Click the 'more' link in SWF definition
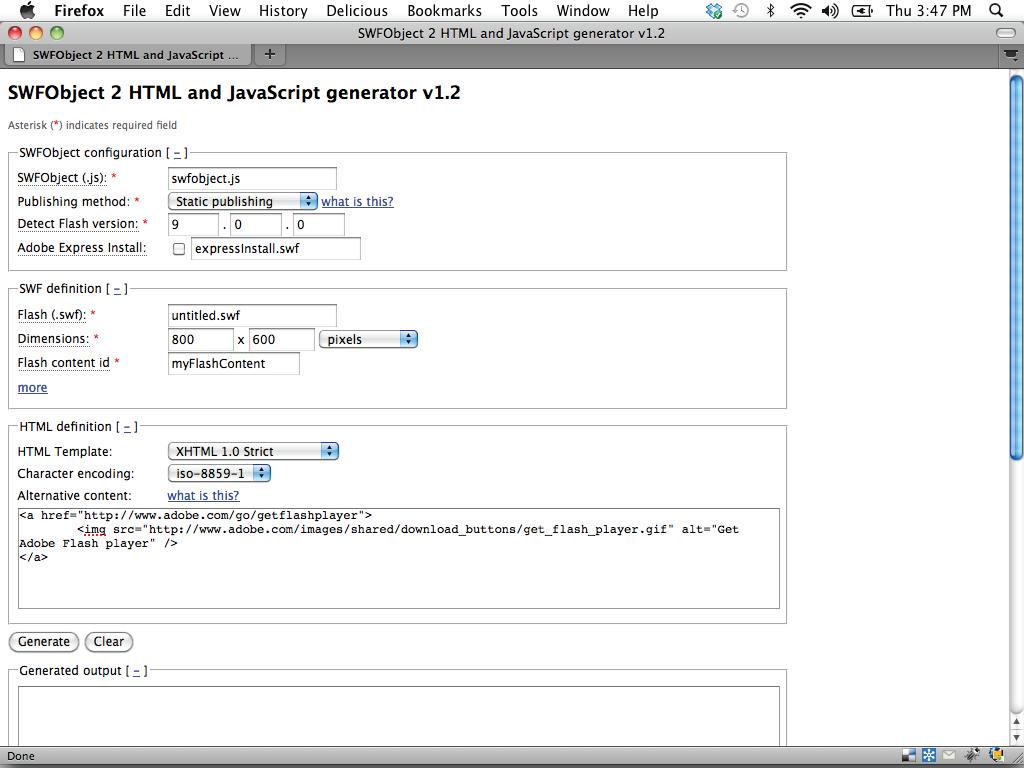This screenshot has height=768, width=1024. click(x=32, y=387)
